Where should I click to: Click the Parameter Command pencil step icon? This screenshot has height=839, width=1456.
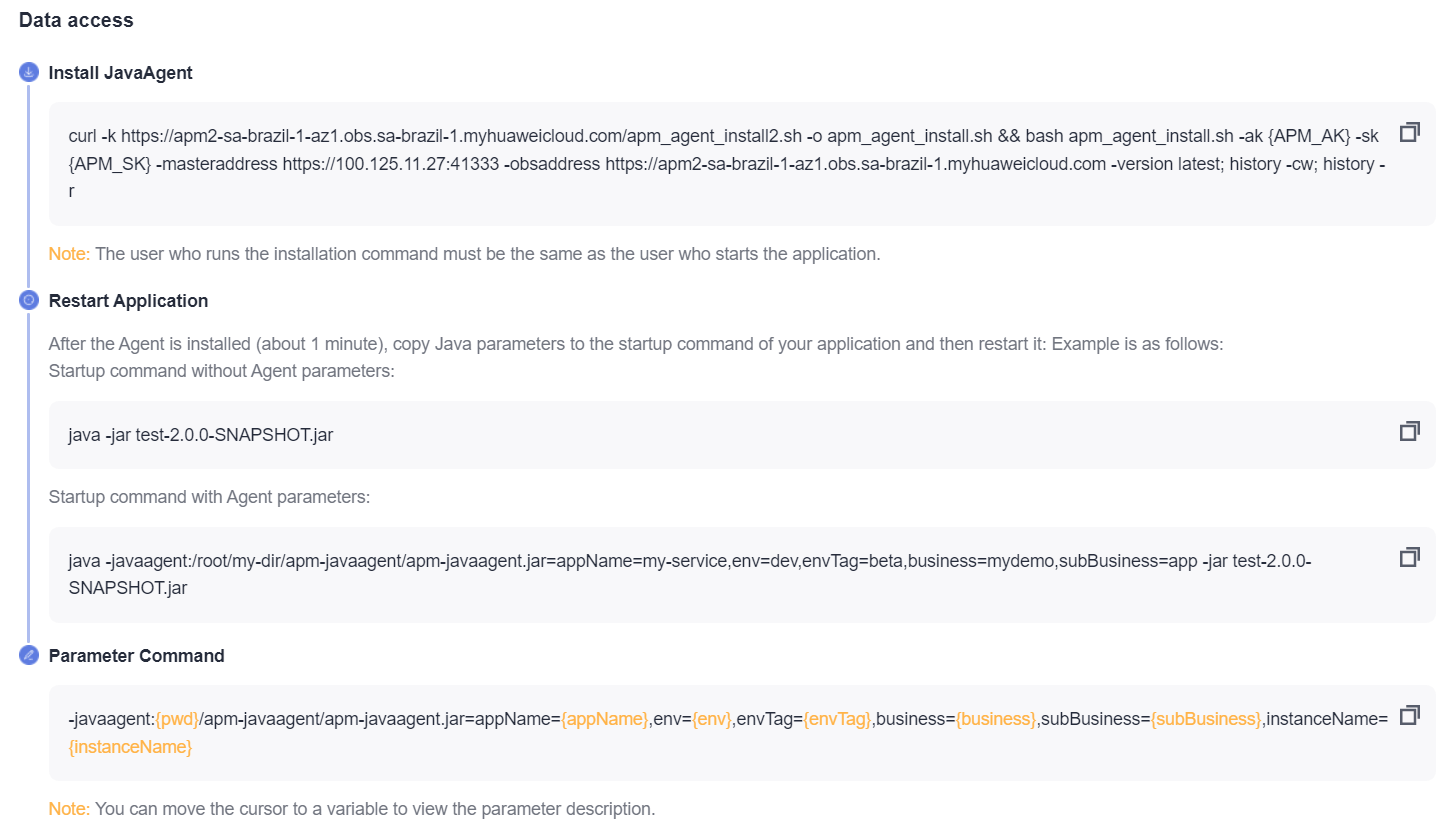tap(29, 656)
